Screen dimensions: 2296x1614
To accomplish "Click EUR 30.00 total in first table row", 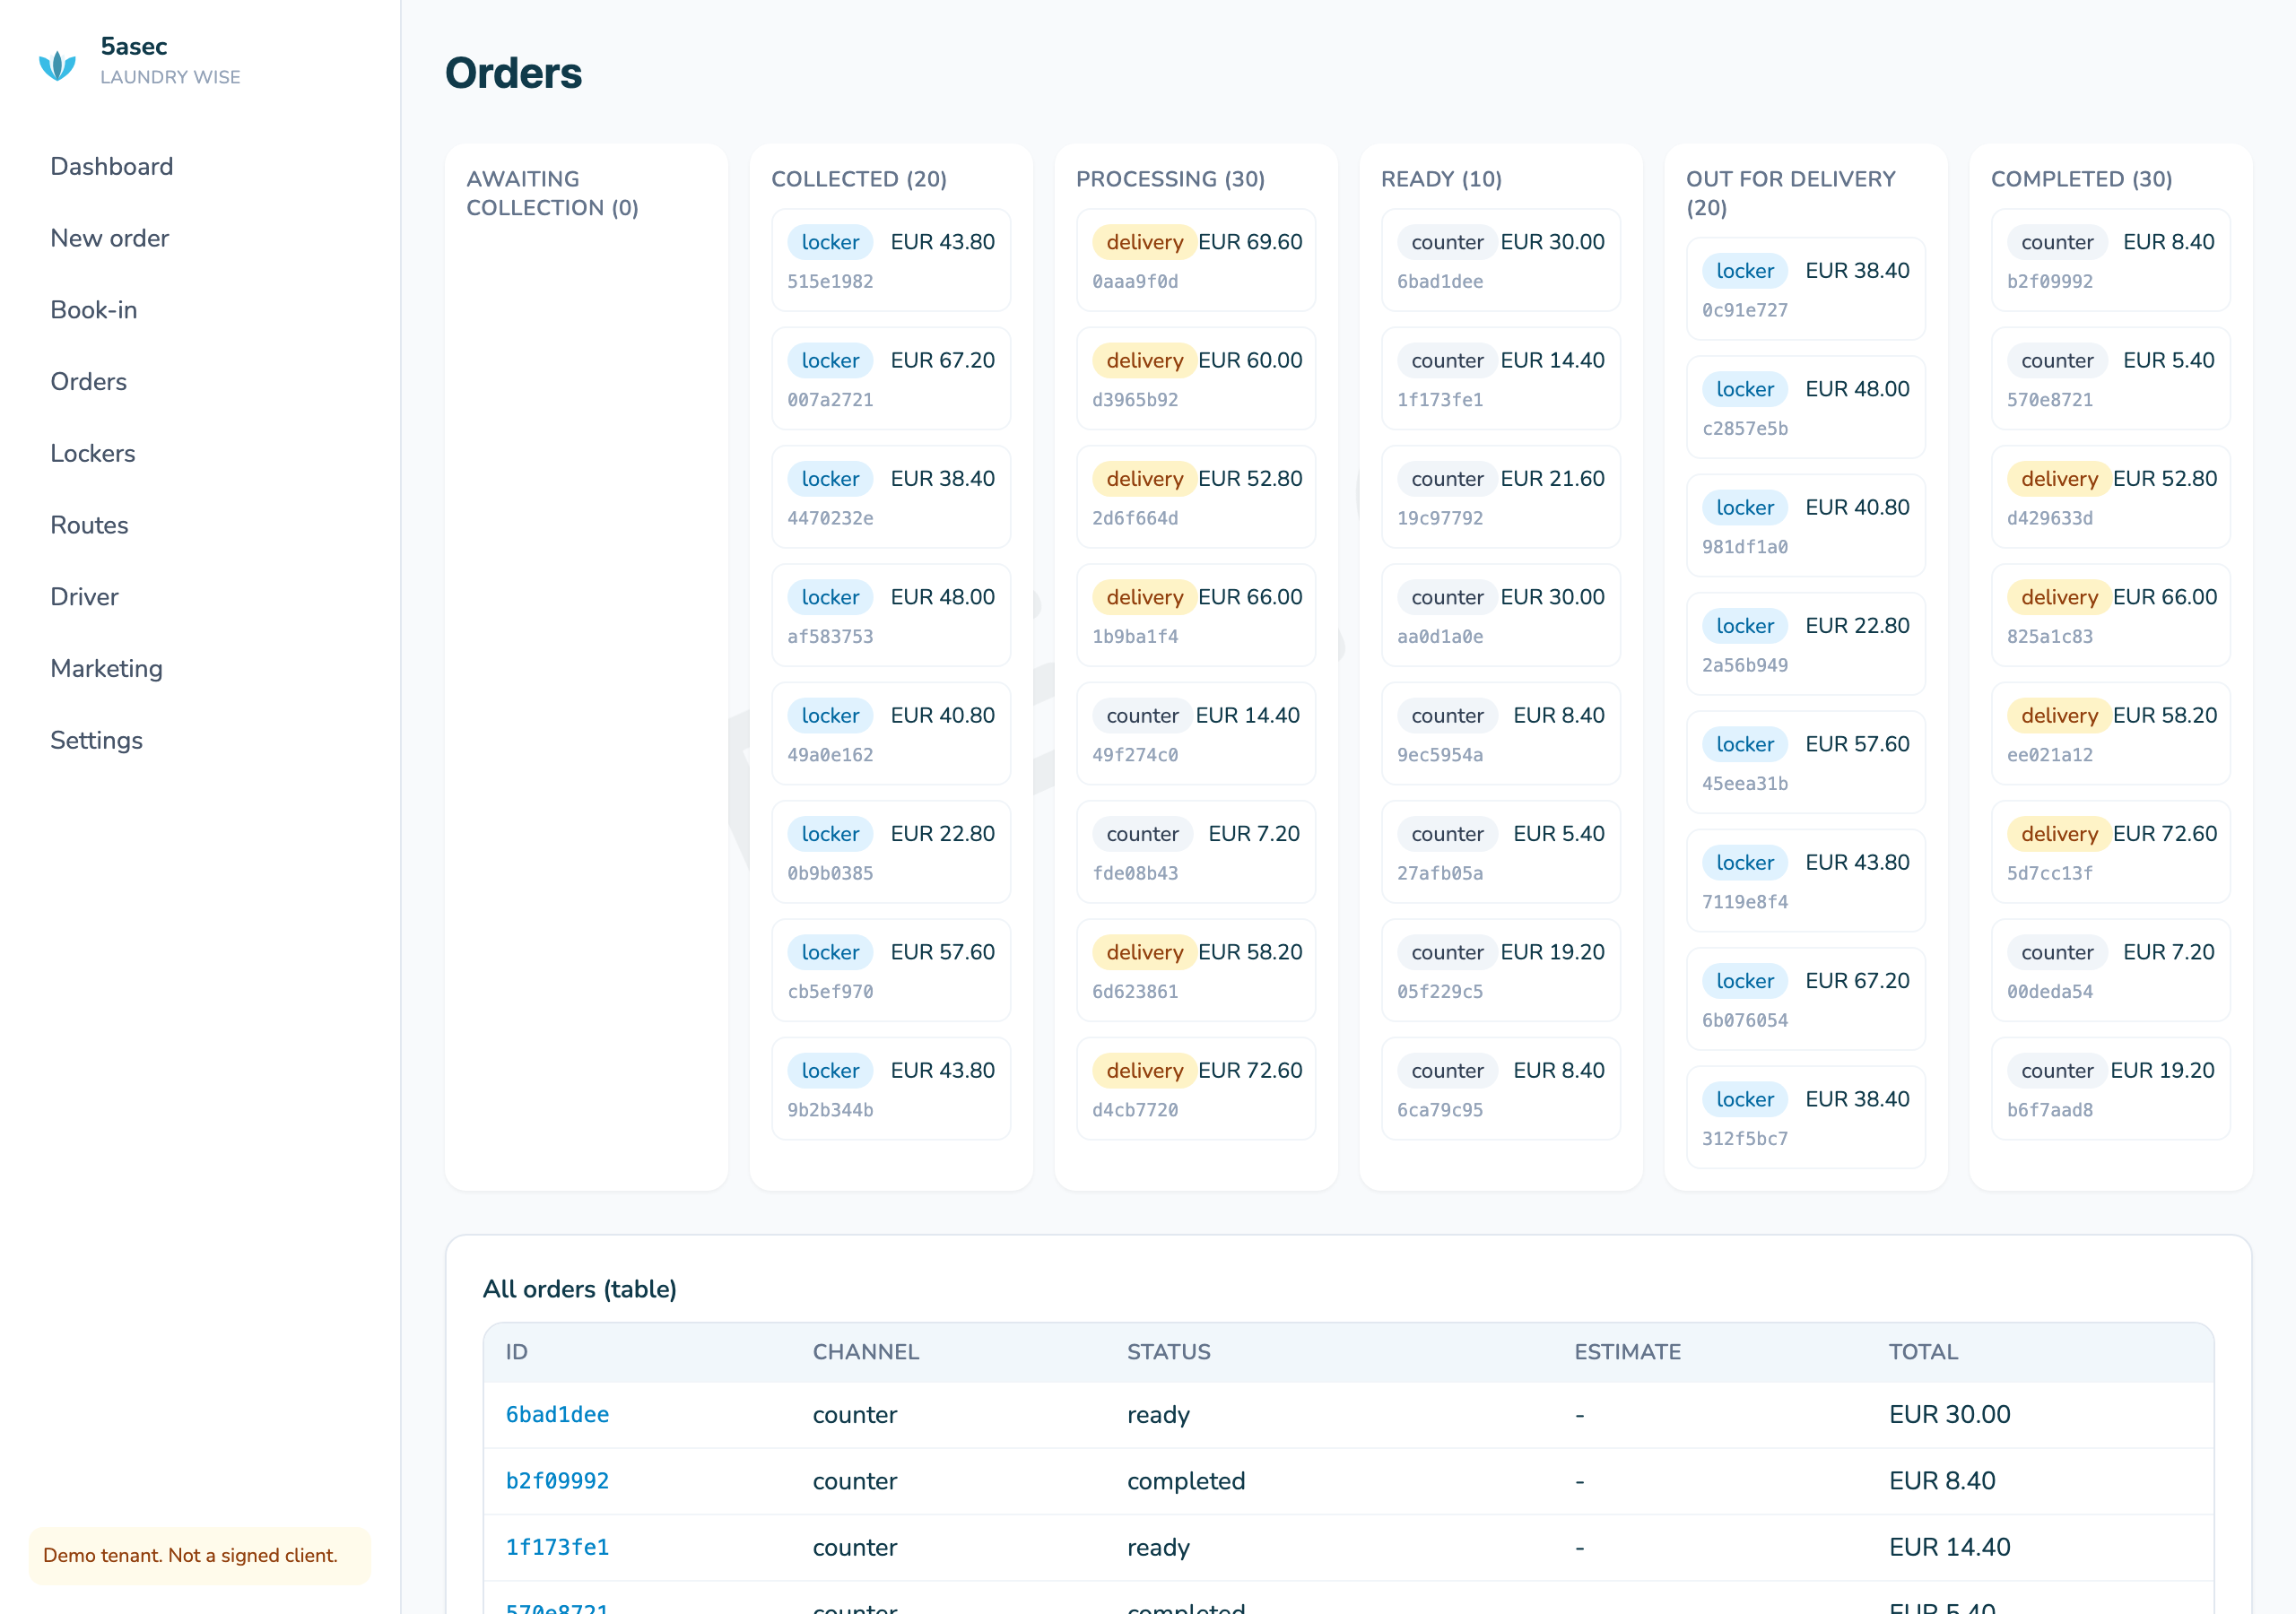I will coord(1949,1414).
